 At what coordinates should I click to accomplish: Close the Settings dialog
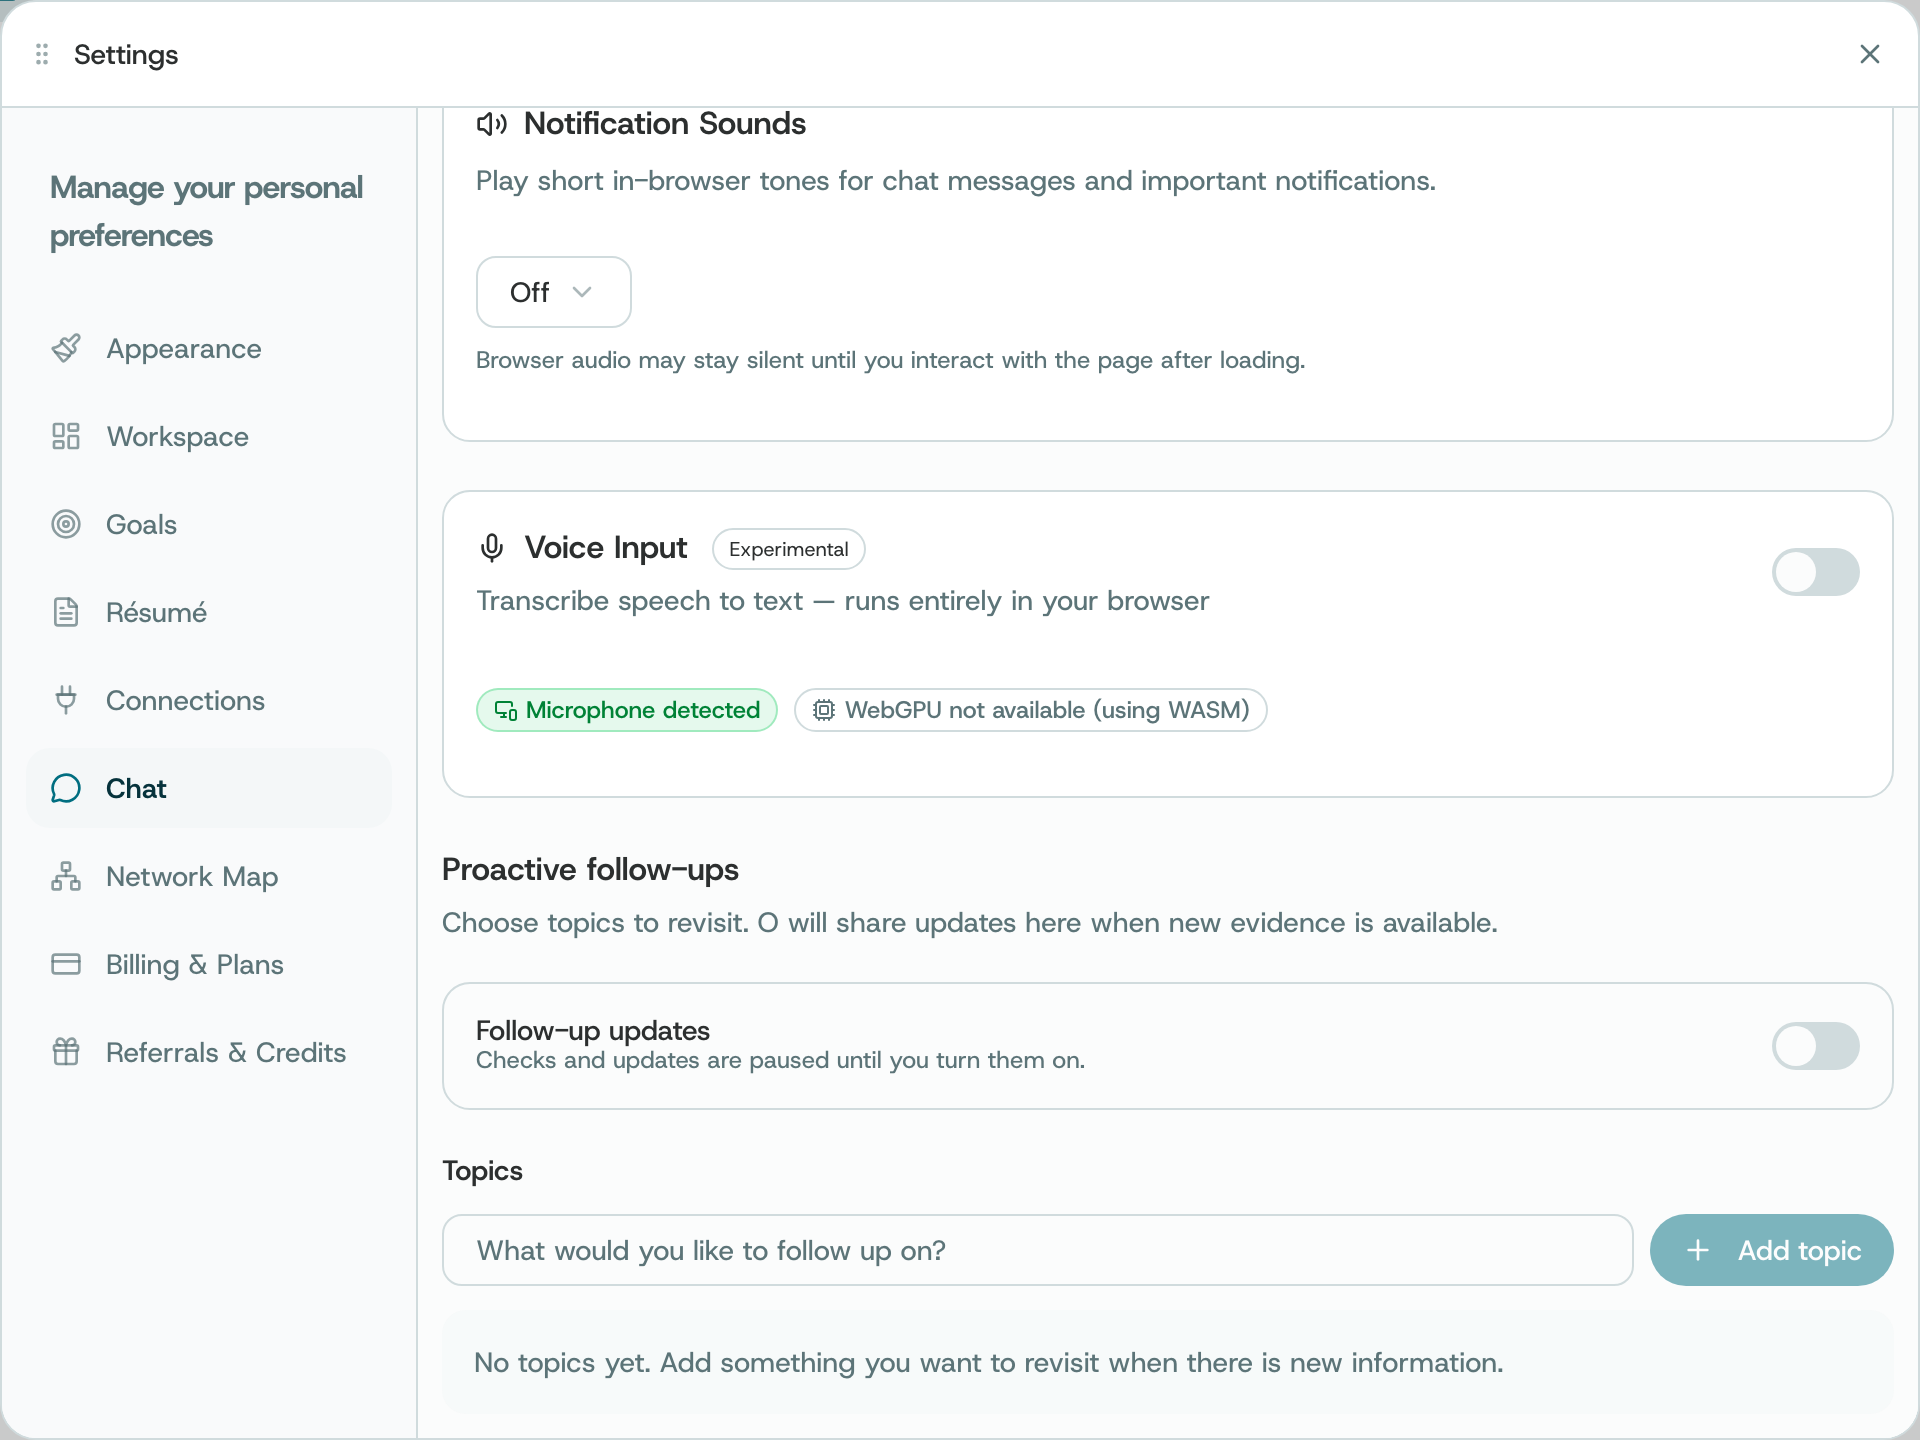click(1870, 54)
